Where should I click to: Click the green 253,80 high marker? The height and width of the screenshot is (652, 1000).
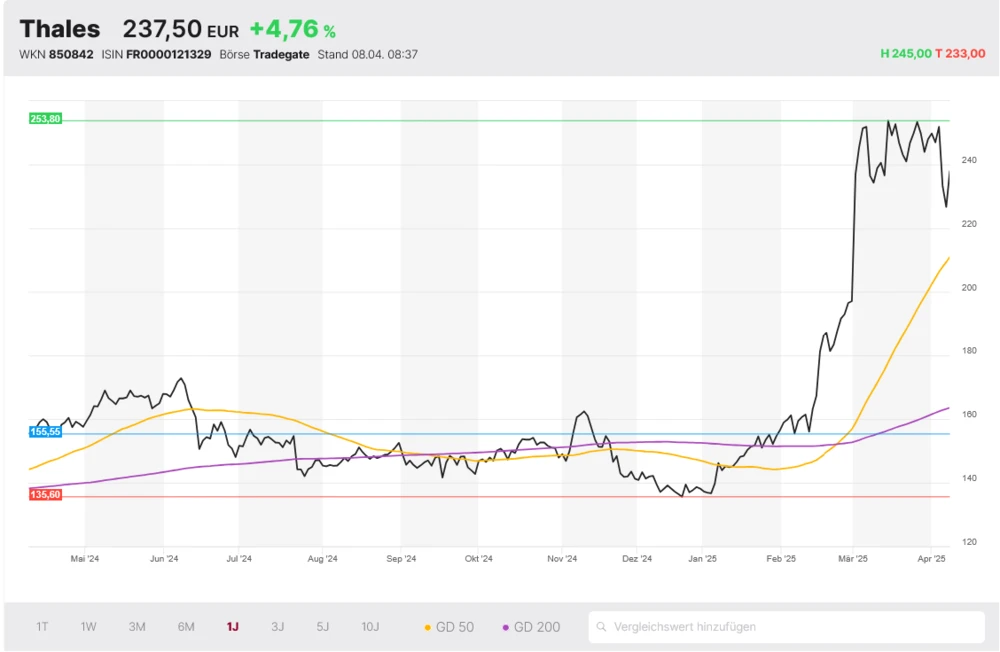tap(46, 119)
